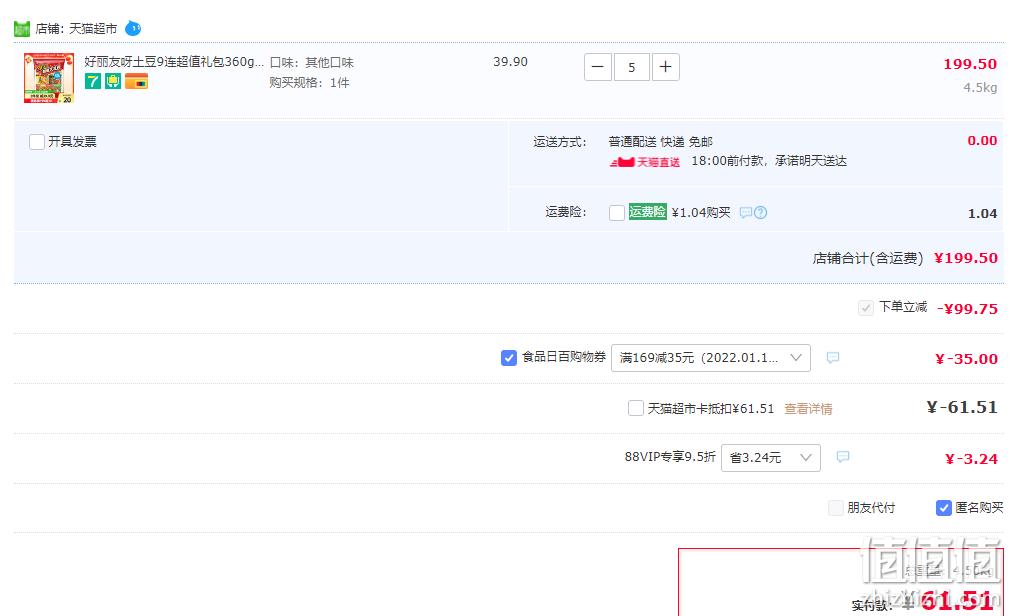Click the red item subtotal 199.50
This screenshot has height=616, width=1010.
point(970,64)
